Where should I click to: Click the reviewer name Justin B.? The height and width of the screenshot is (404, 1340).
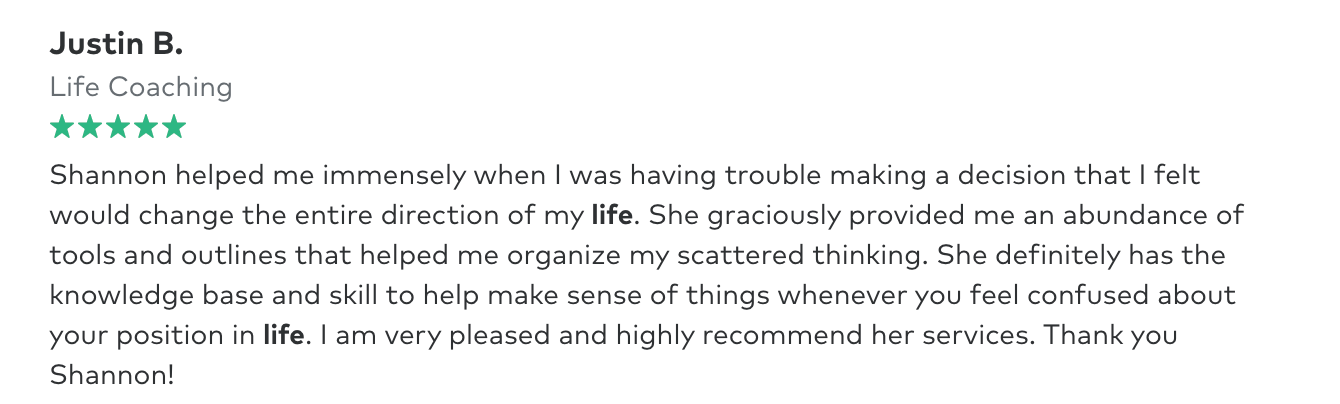(x=117, y=43)
